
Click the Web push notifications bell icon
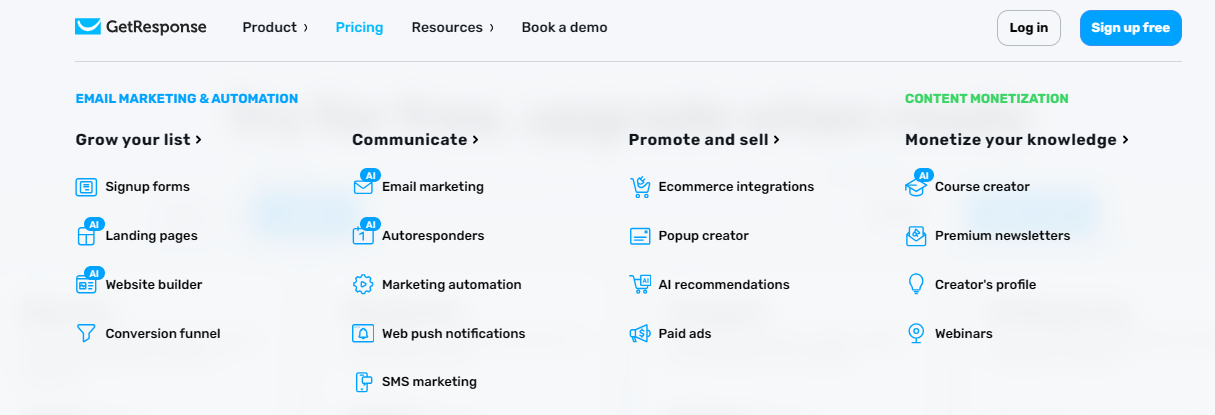tap(363, 334)
